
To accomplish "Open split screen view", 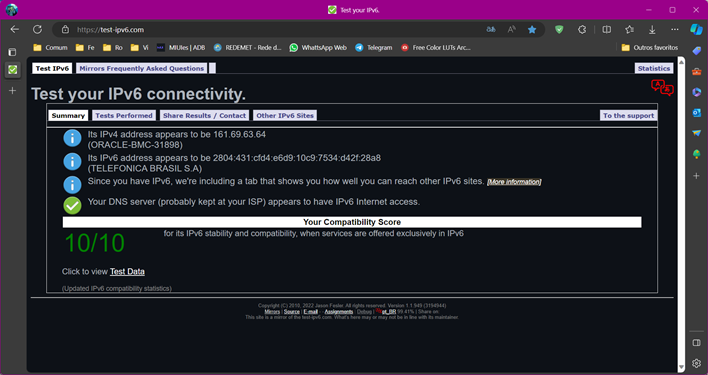I will click(x=607, y=30).
